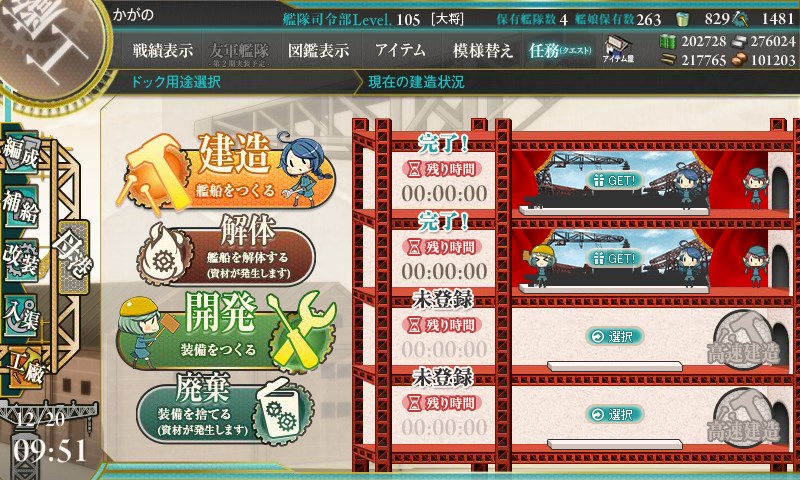Viewport: 800px width, 480px height.
Task: Claim the ship with second dock GET! button
Action: (615, 258)
